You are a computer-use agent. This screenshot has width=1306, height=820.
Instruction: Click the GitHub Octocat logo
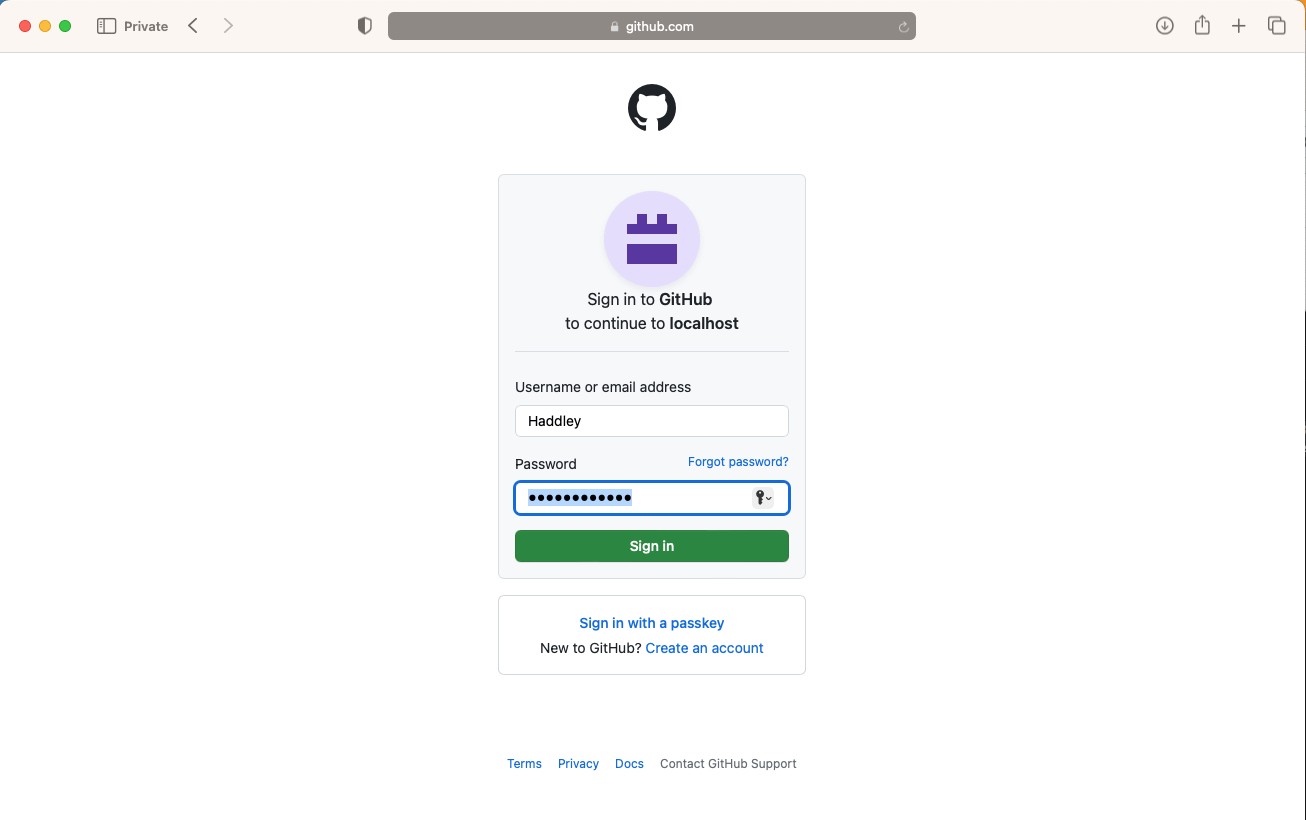click(652, 108)
